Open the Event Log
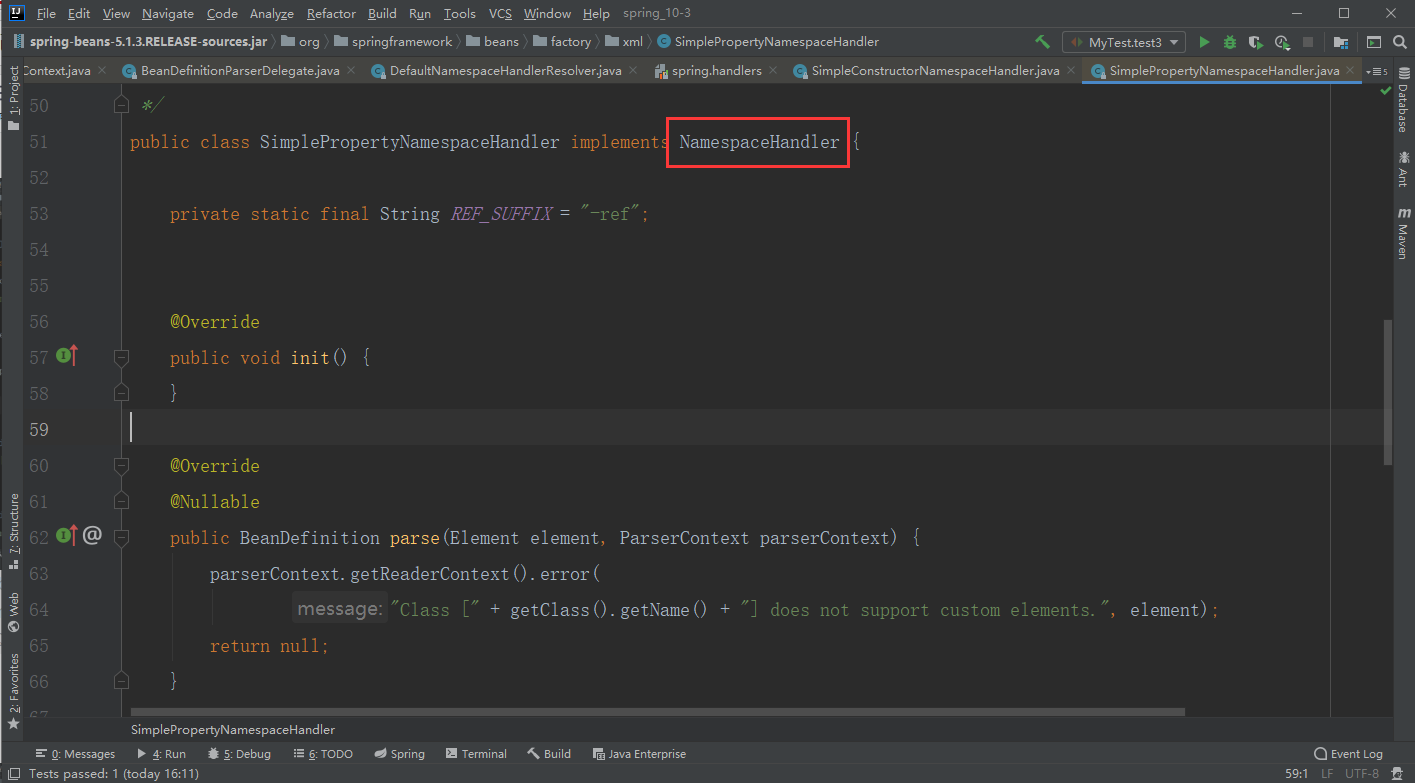The width and height of the screenshot is (1415, 783). (1348, 754)
